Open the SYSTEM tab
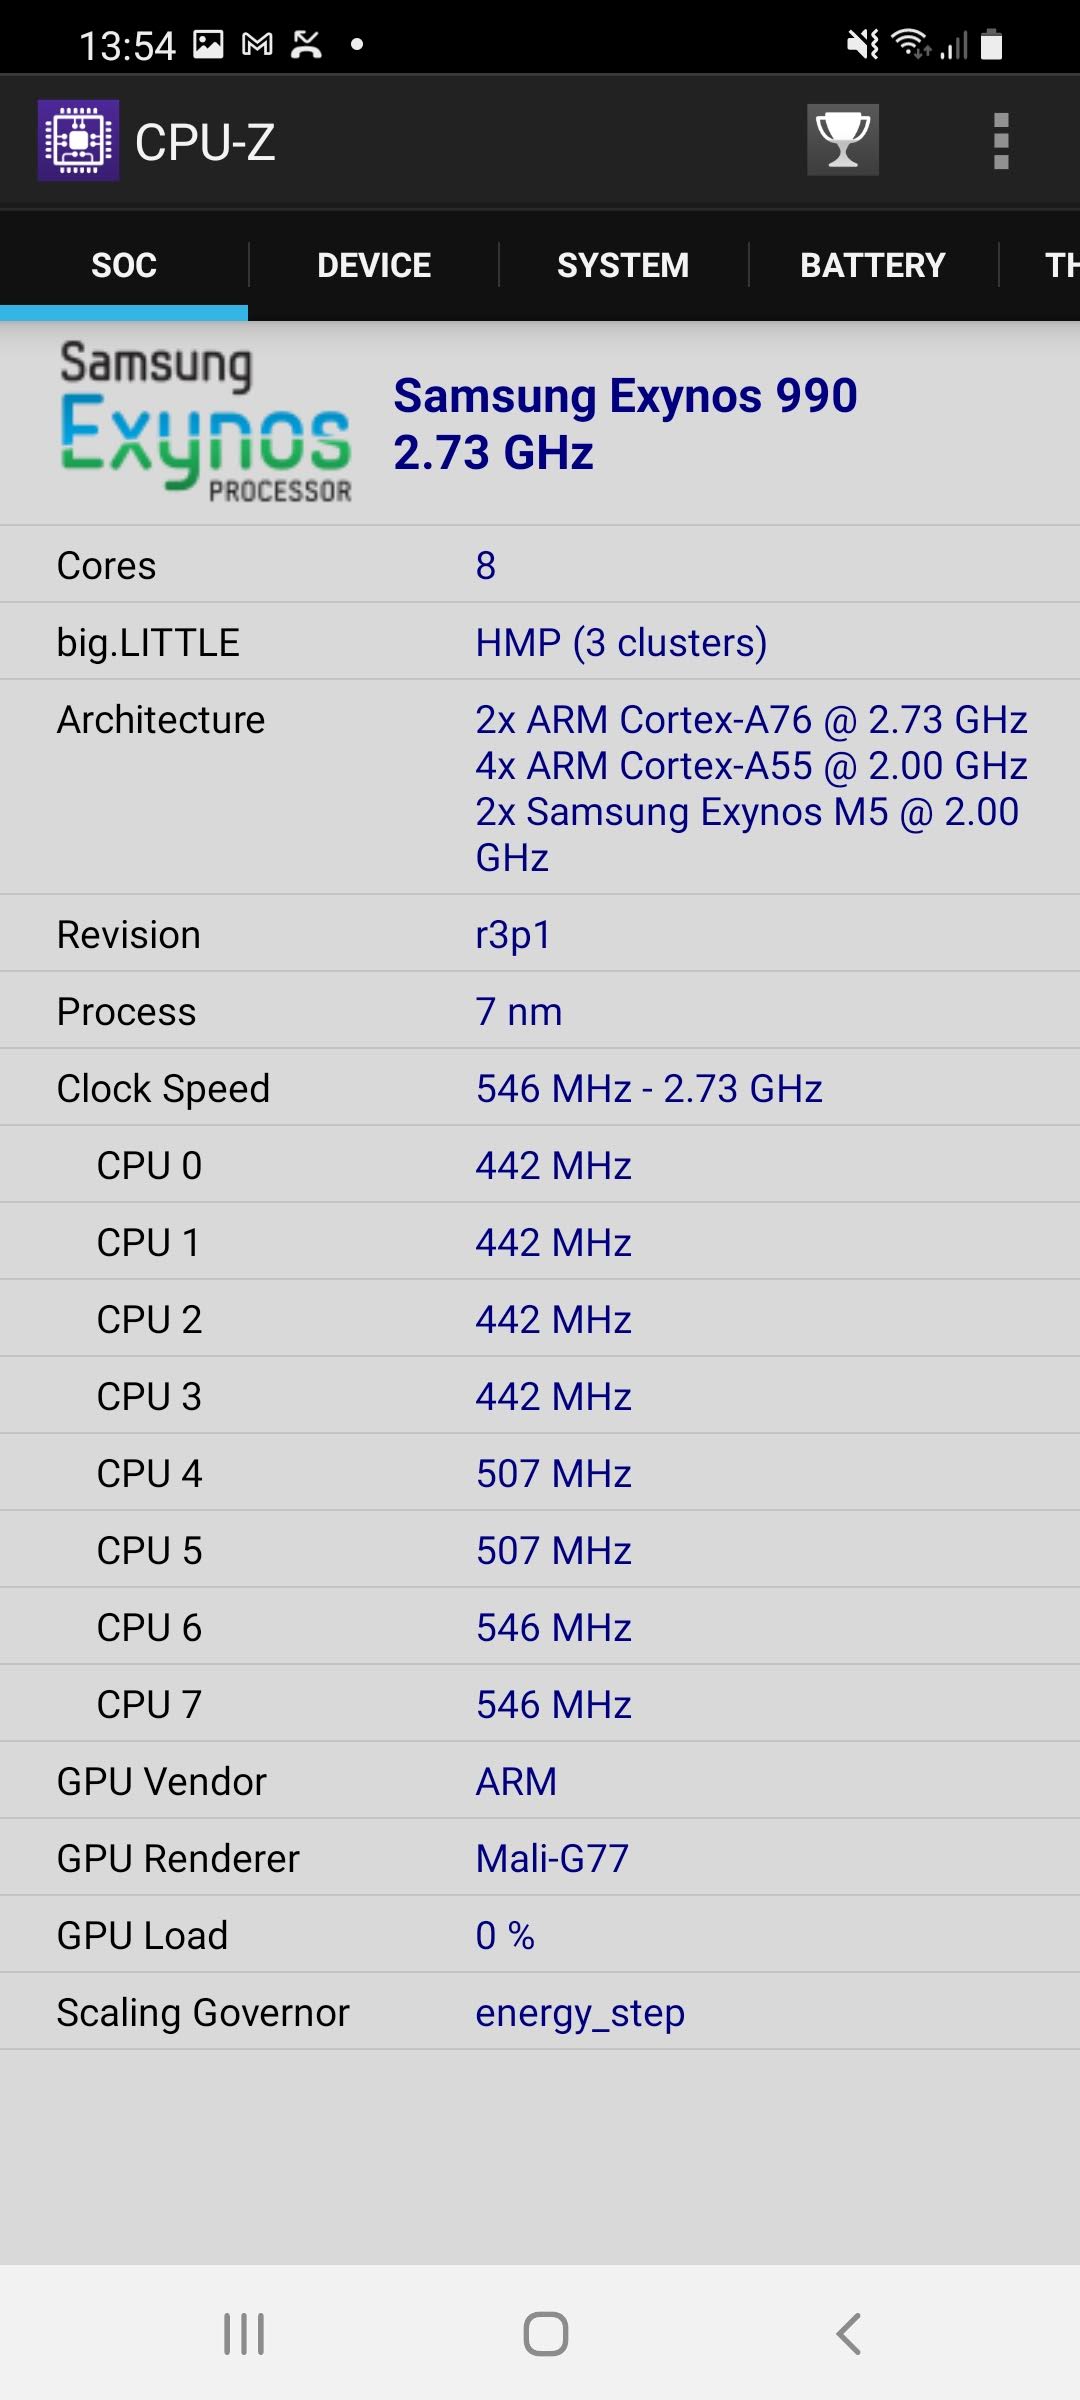 (x=623, y=265)
